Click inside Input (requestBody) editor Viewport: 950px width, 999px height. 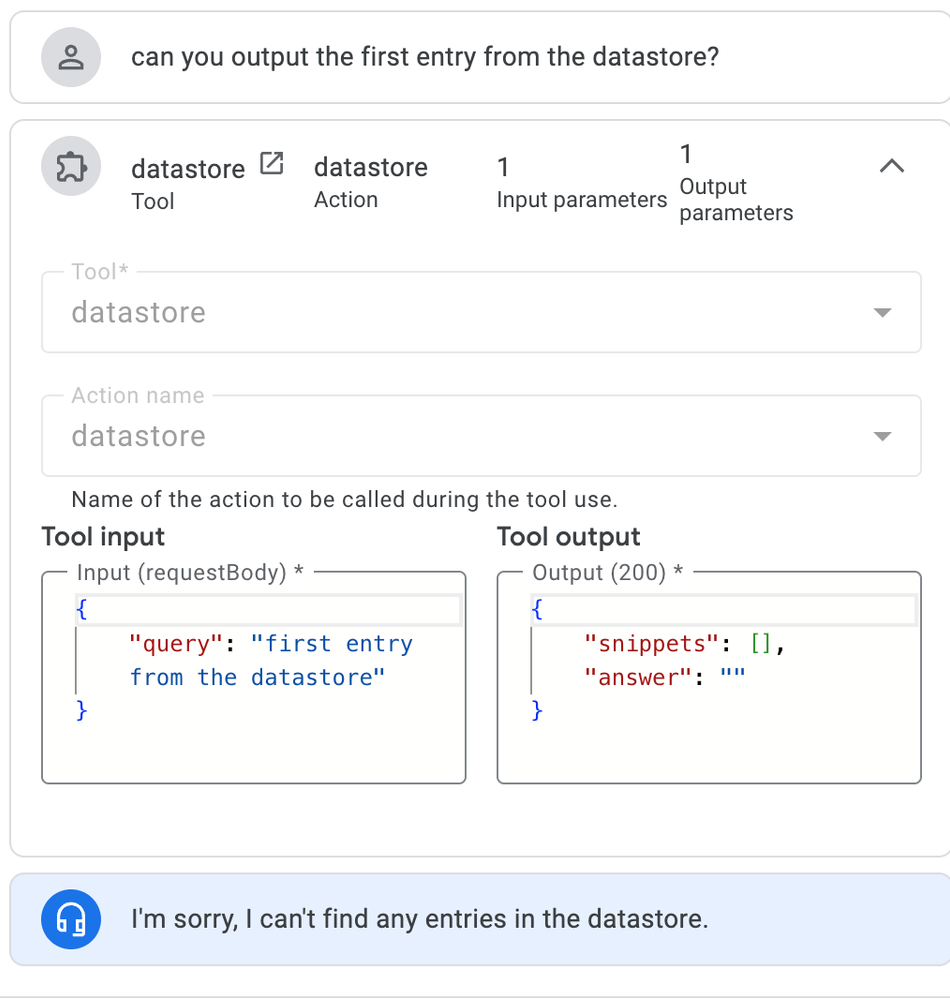pos(254,677)
